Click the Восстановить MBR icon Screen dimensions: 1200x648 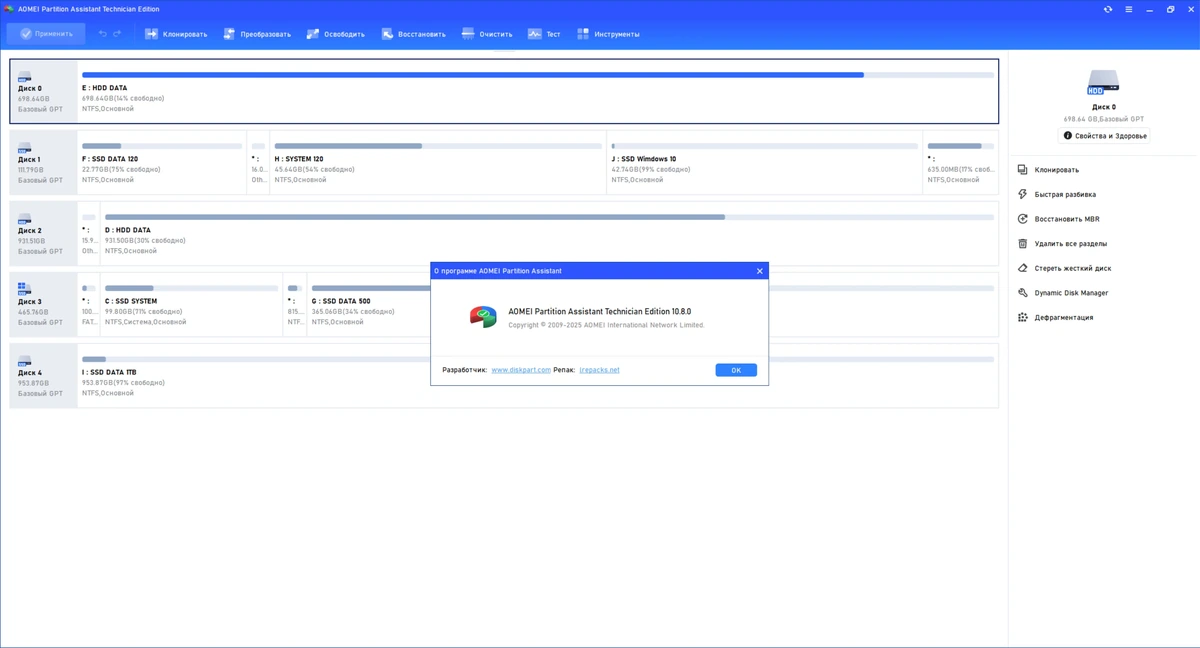(x=1022, y=219)
